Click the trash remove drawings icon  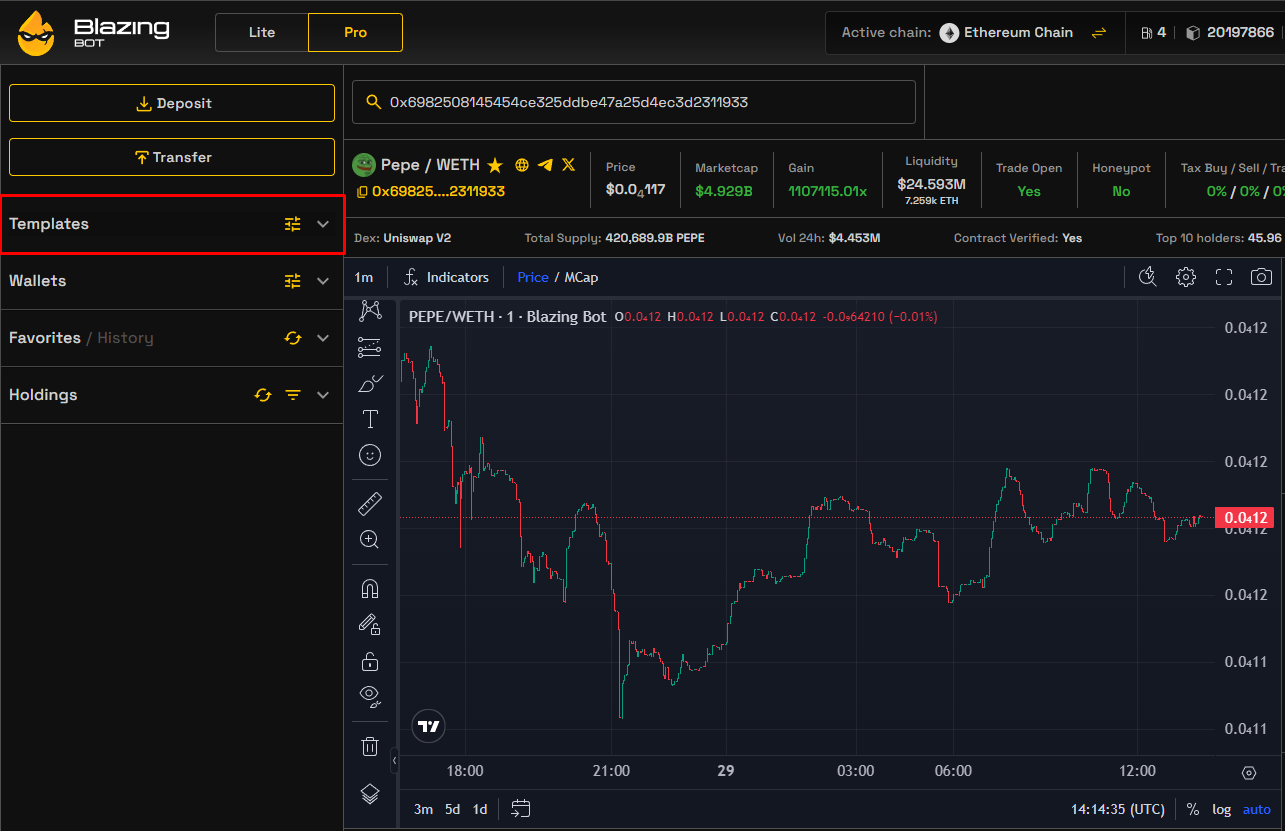click(369, 746)
